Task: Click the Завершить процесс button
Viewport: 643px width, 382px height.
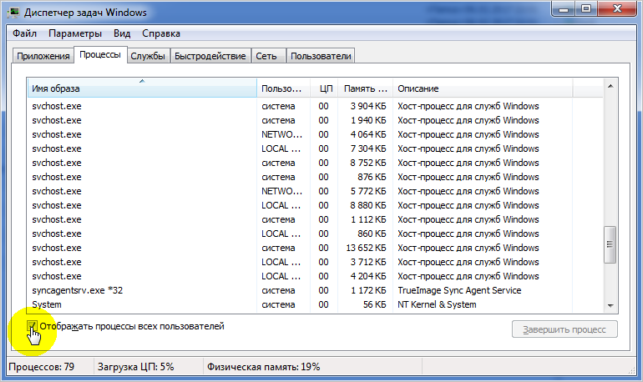Action: pos(564,330)
